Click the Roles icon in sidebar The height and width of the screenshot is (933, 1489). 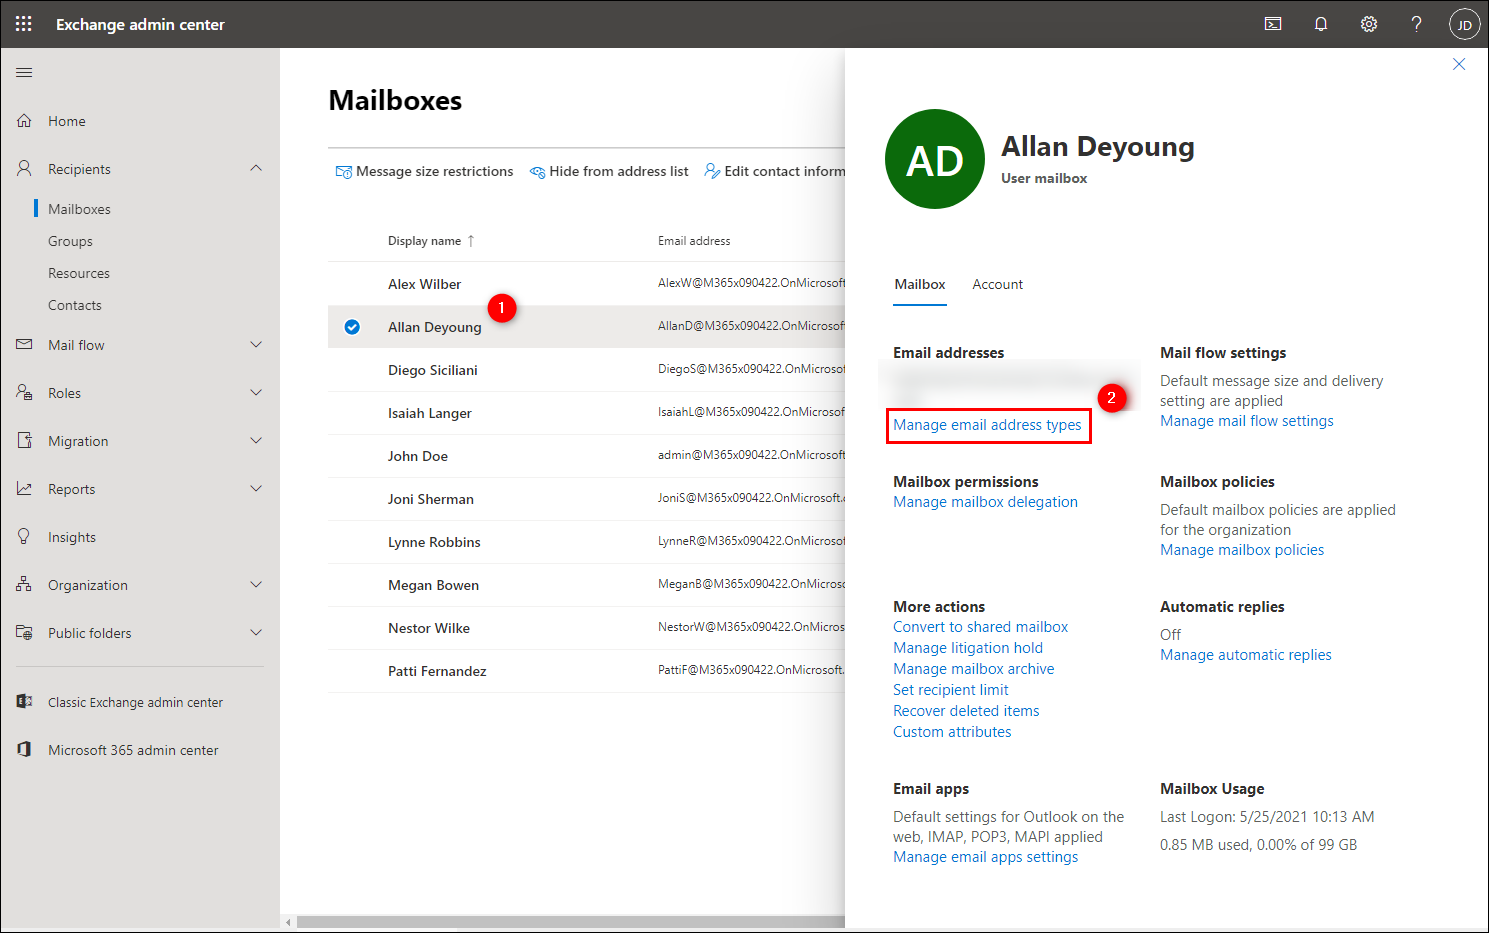click(24, 393)
